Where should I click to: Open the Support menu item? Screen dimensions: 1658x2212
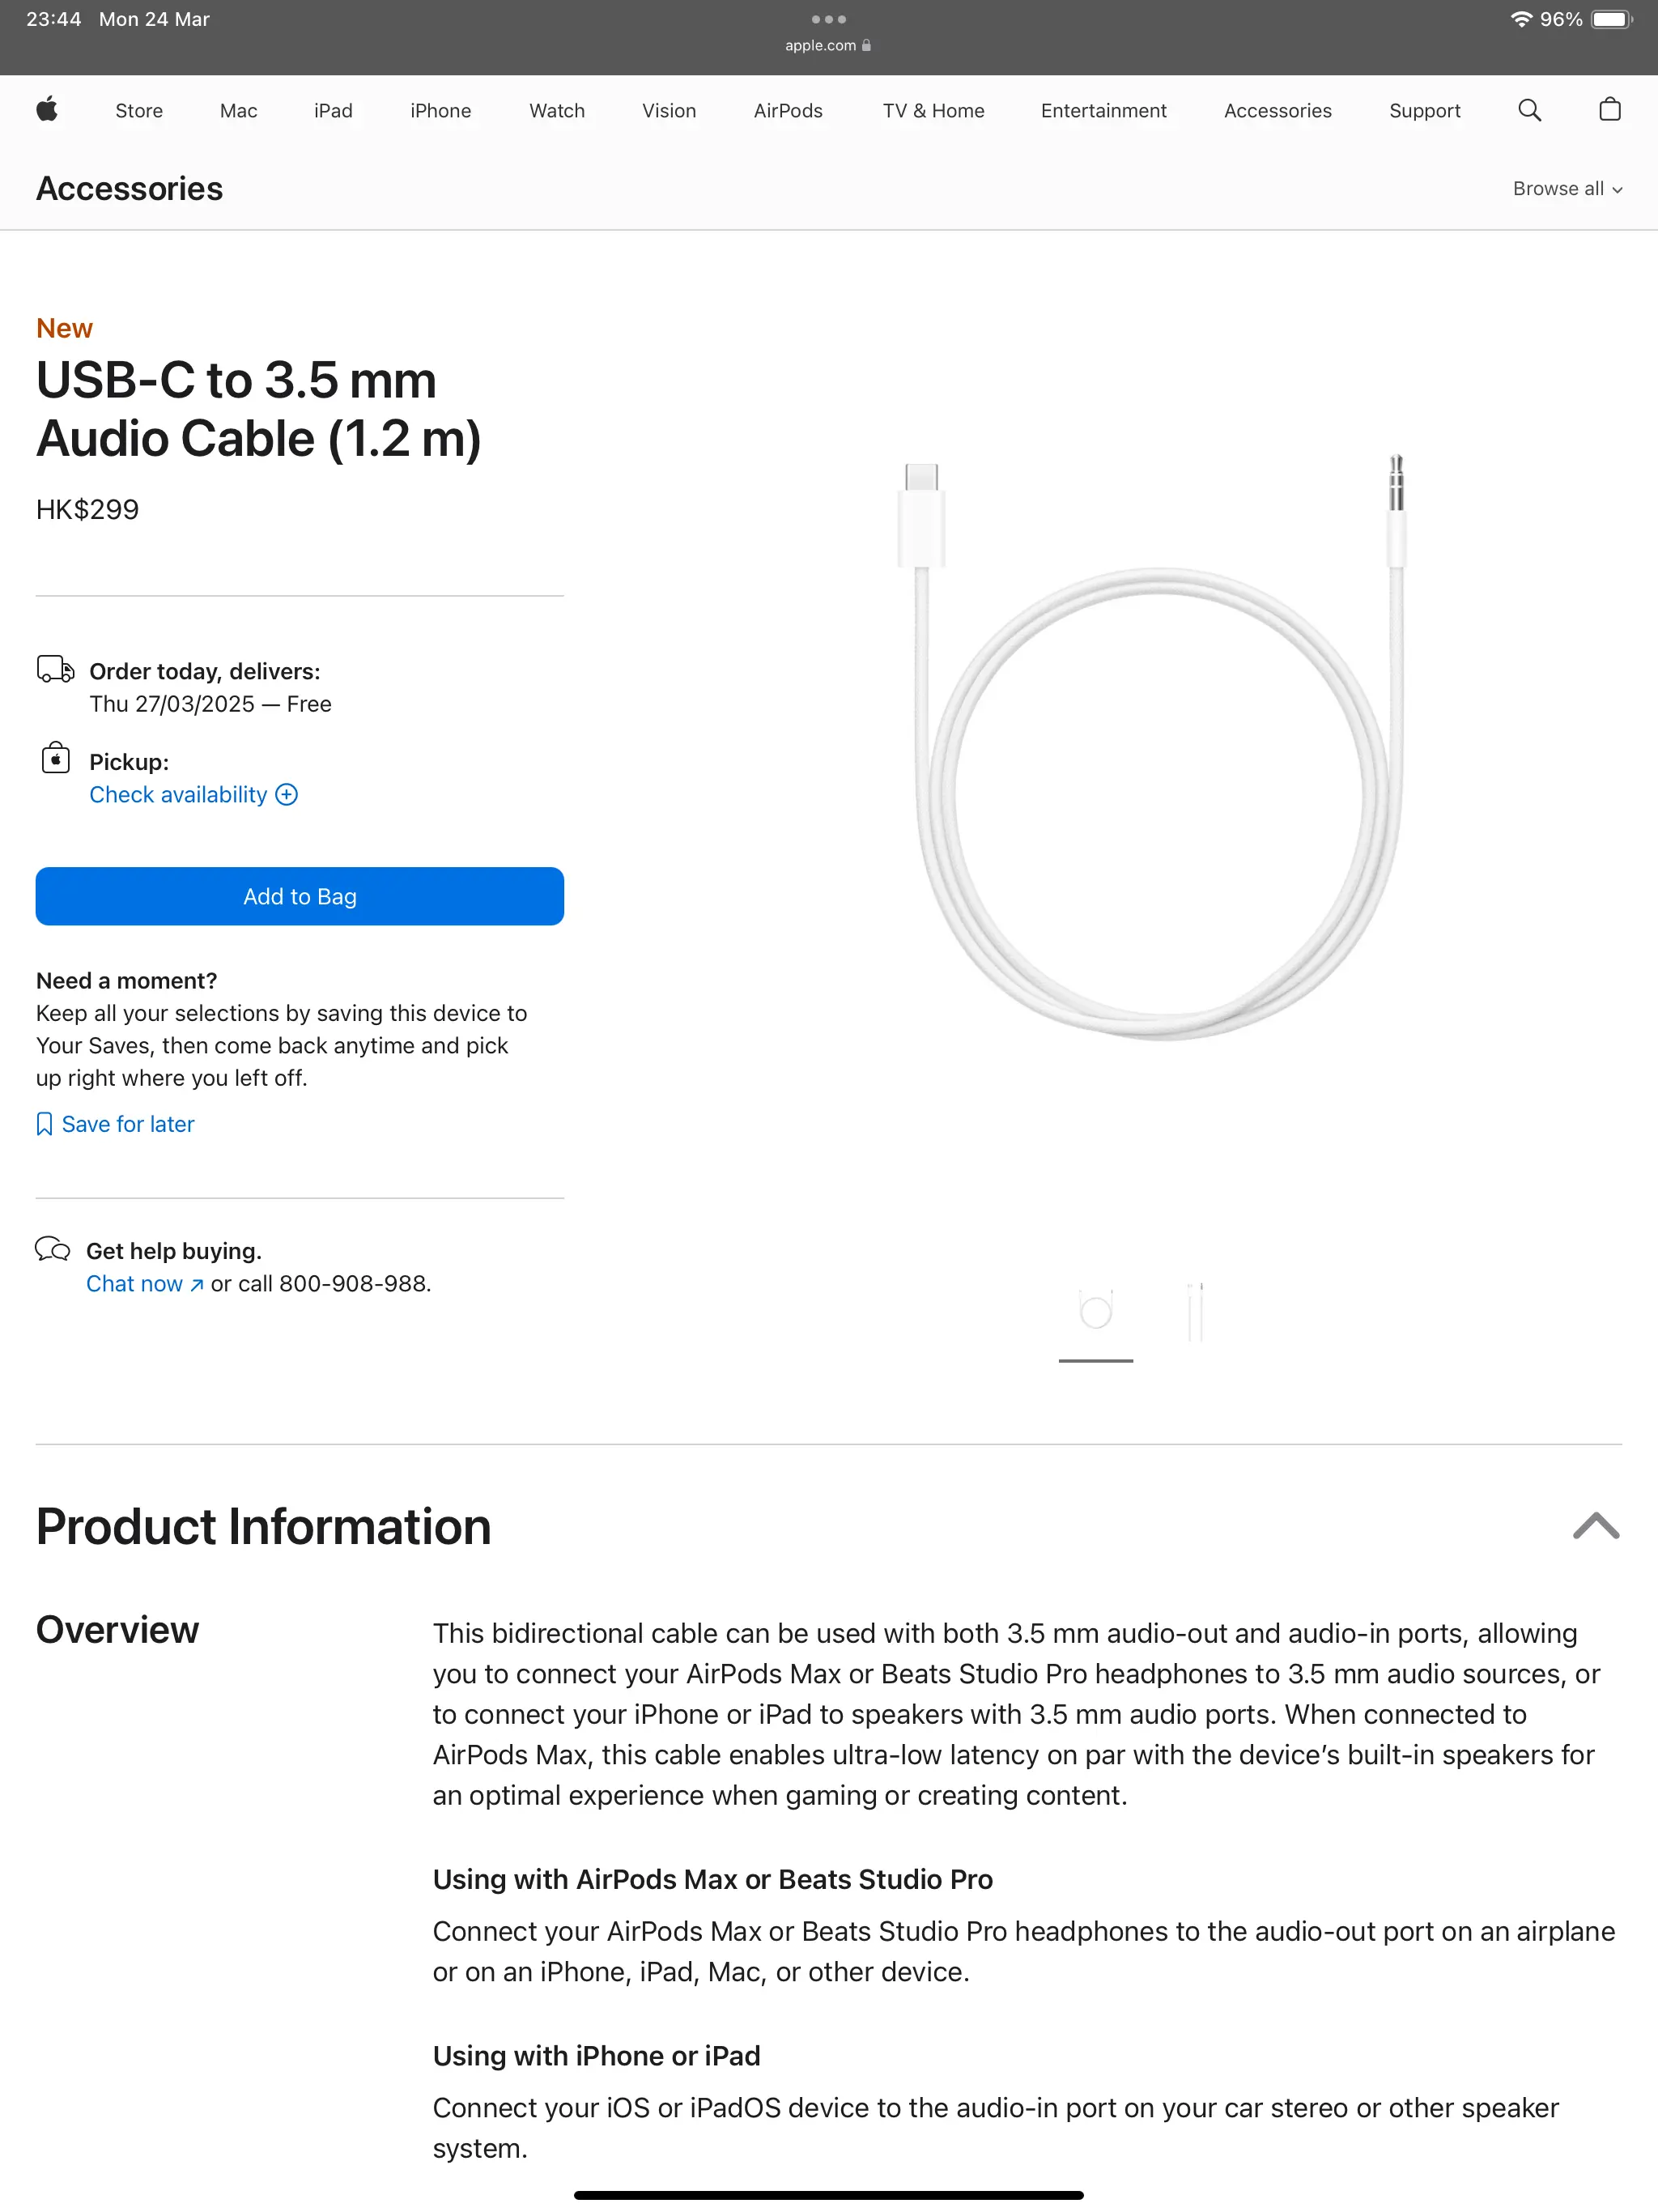point(1424,111)
